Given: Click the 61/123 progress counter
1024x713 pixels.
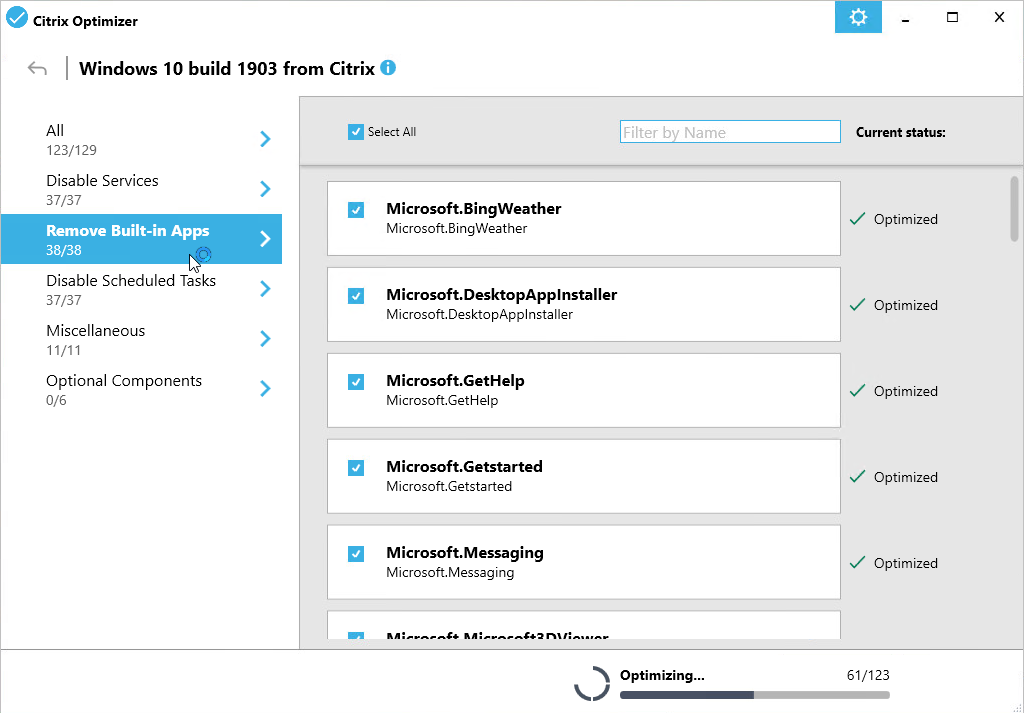Looking at the screenshot, I should tap(868, 675).
